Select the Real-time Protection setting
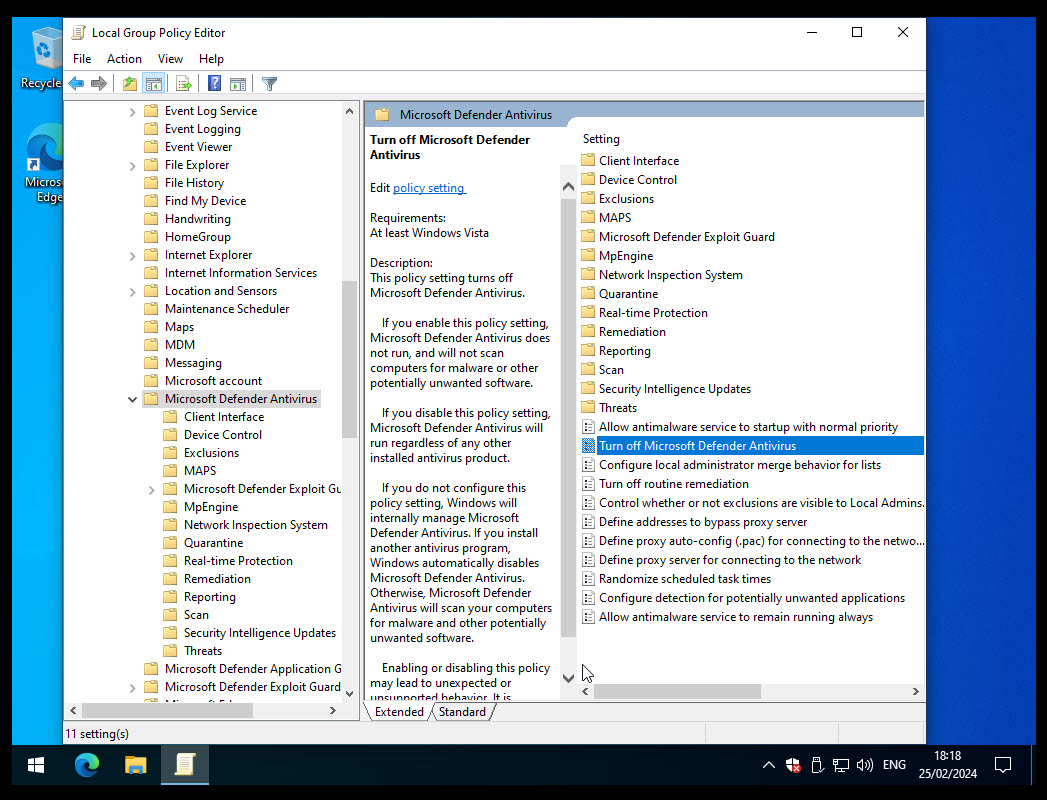The height and width of the screenshot is (800, 1047). pyautogui.click(x=652, y=312)
